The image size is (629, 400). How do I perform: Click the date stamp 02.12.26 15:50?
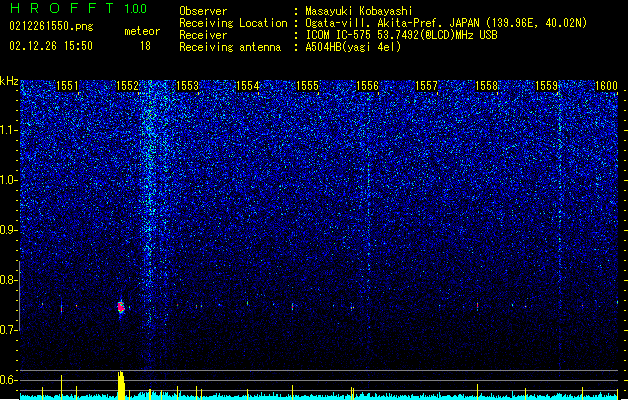pos(51,46)
